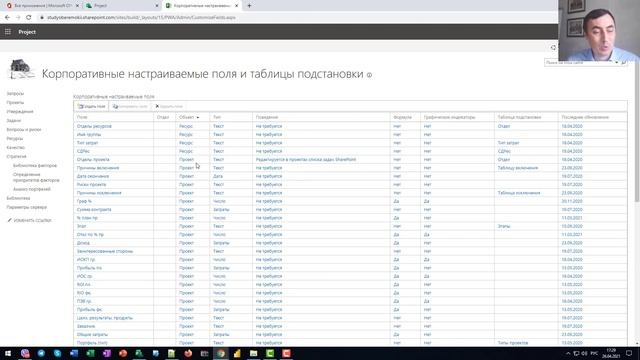Open the app launcher waffle icon
The image size is (640, 360).
coord(8,32)
